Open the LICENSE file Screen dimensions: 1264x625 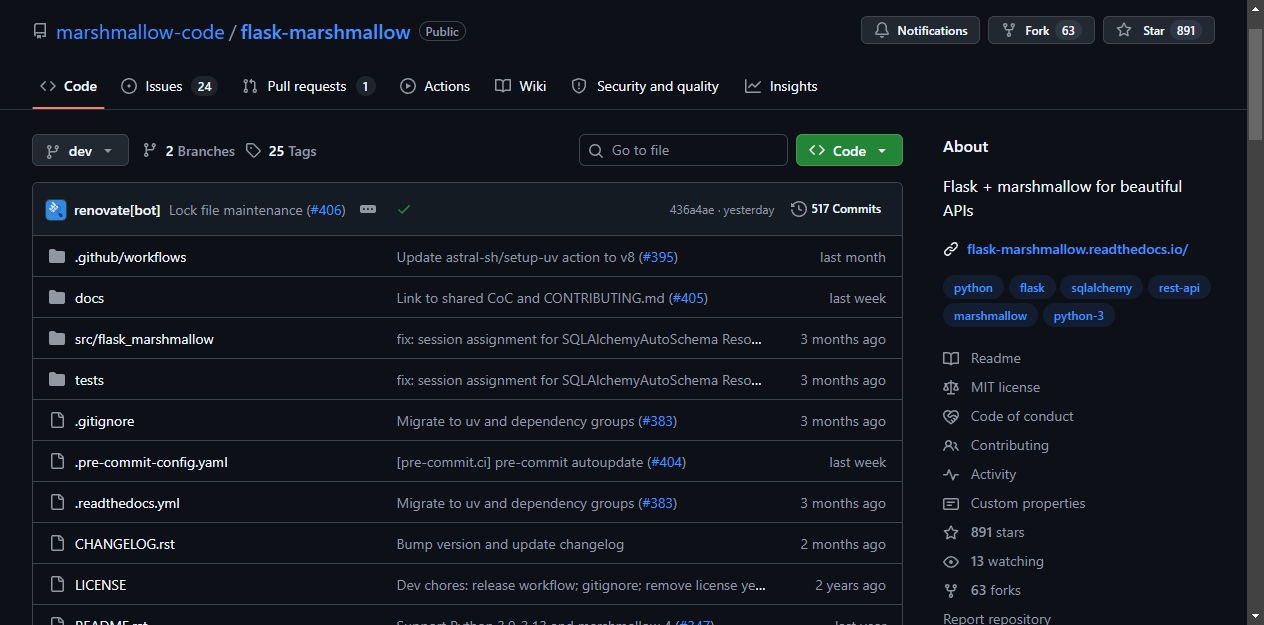click(x=100, y=585)
